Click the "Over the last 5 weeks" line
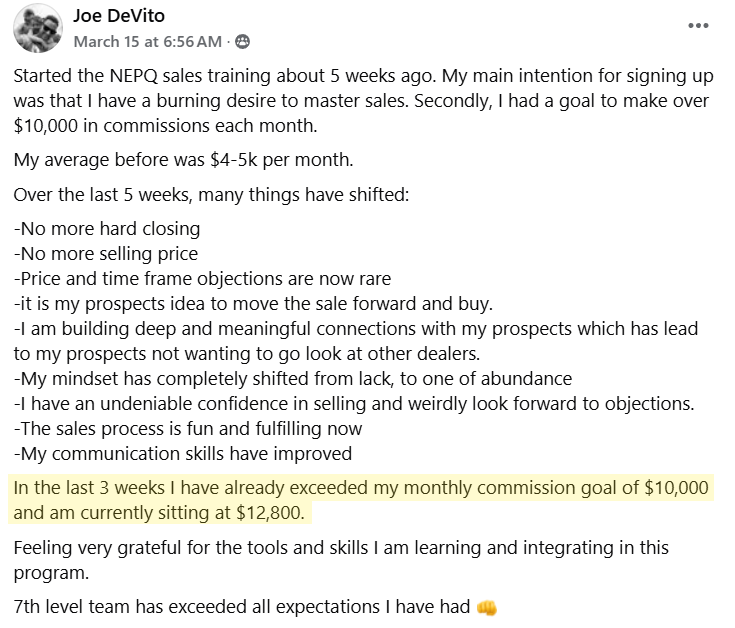 (x=211, y=194)
